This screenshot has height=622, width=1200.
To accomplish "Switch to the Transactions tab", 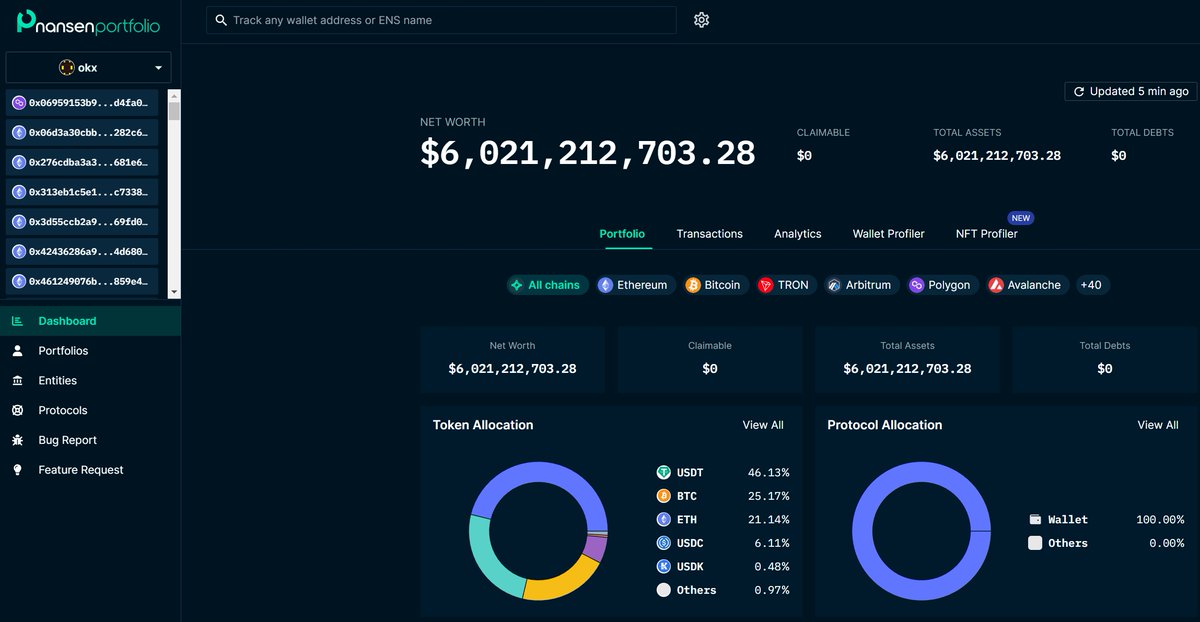I will (x=709, y=234).
